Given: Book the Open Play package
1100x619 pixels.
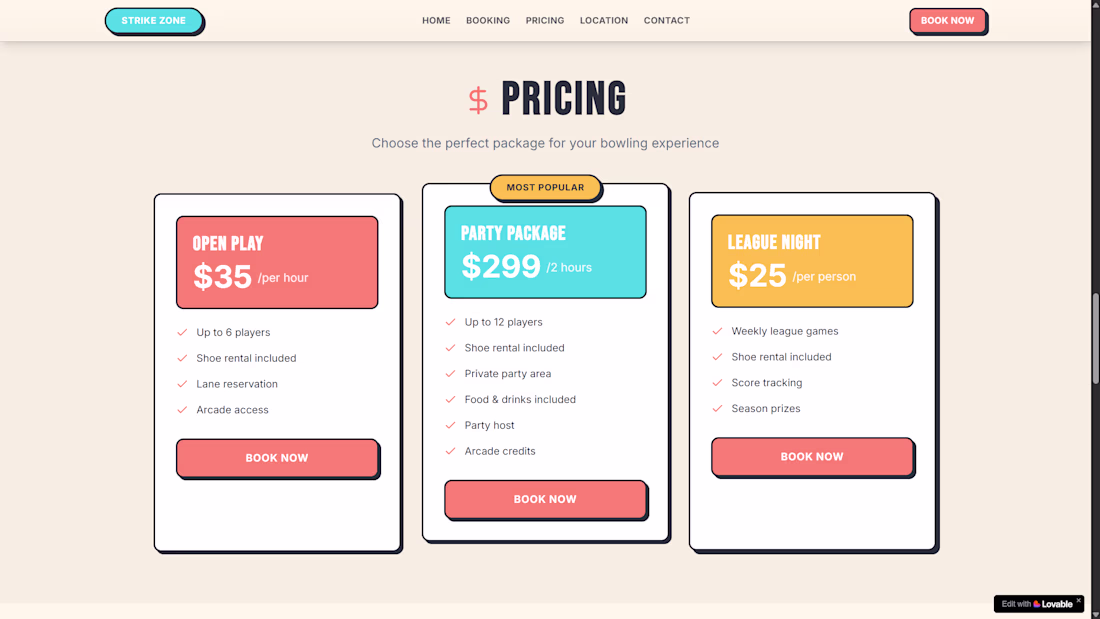Looking at the screenshot, I should tap(277, 458).
